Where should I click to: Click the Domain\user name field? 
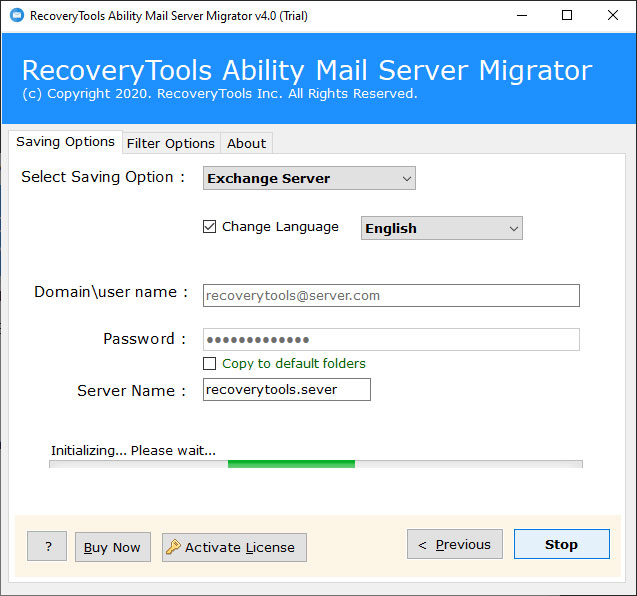[391, 295]
